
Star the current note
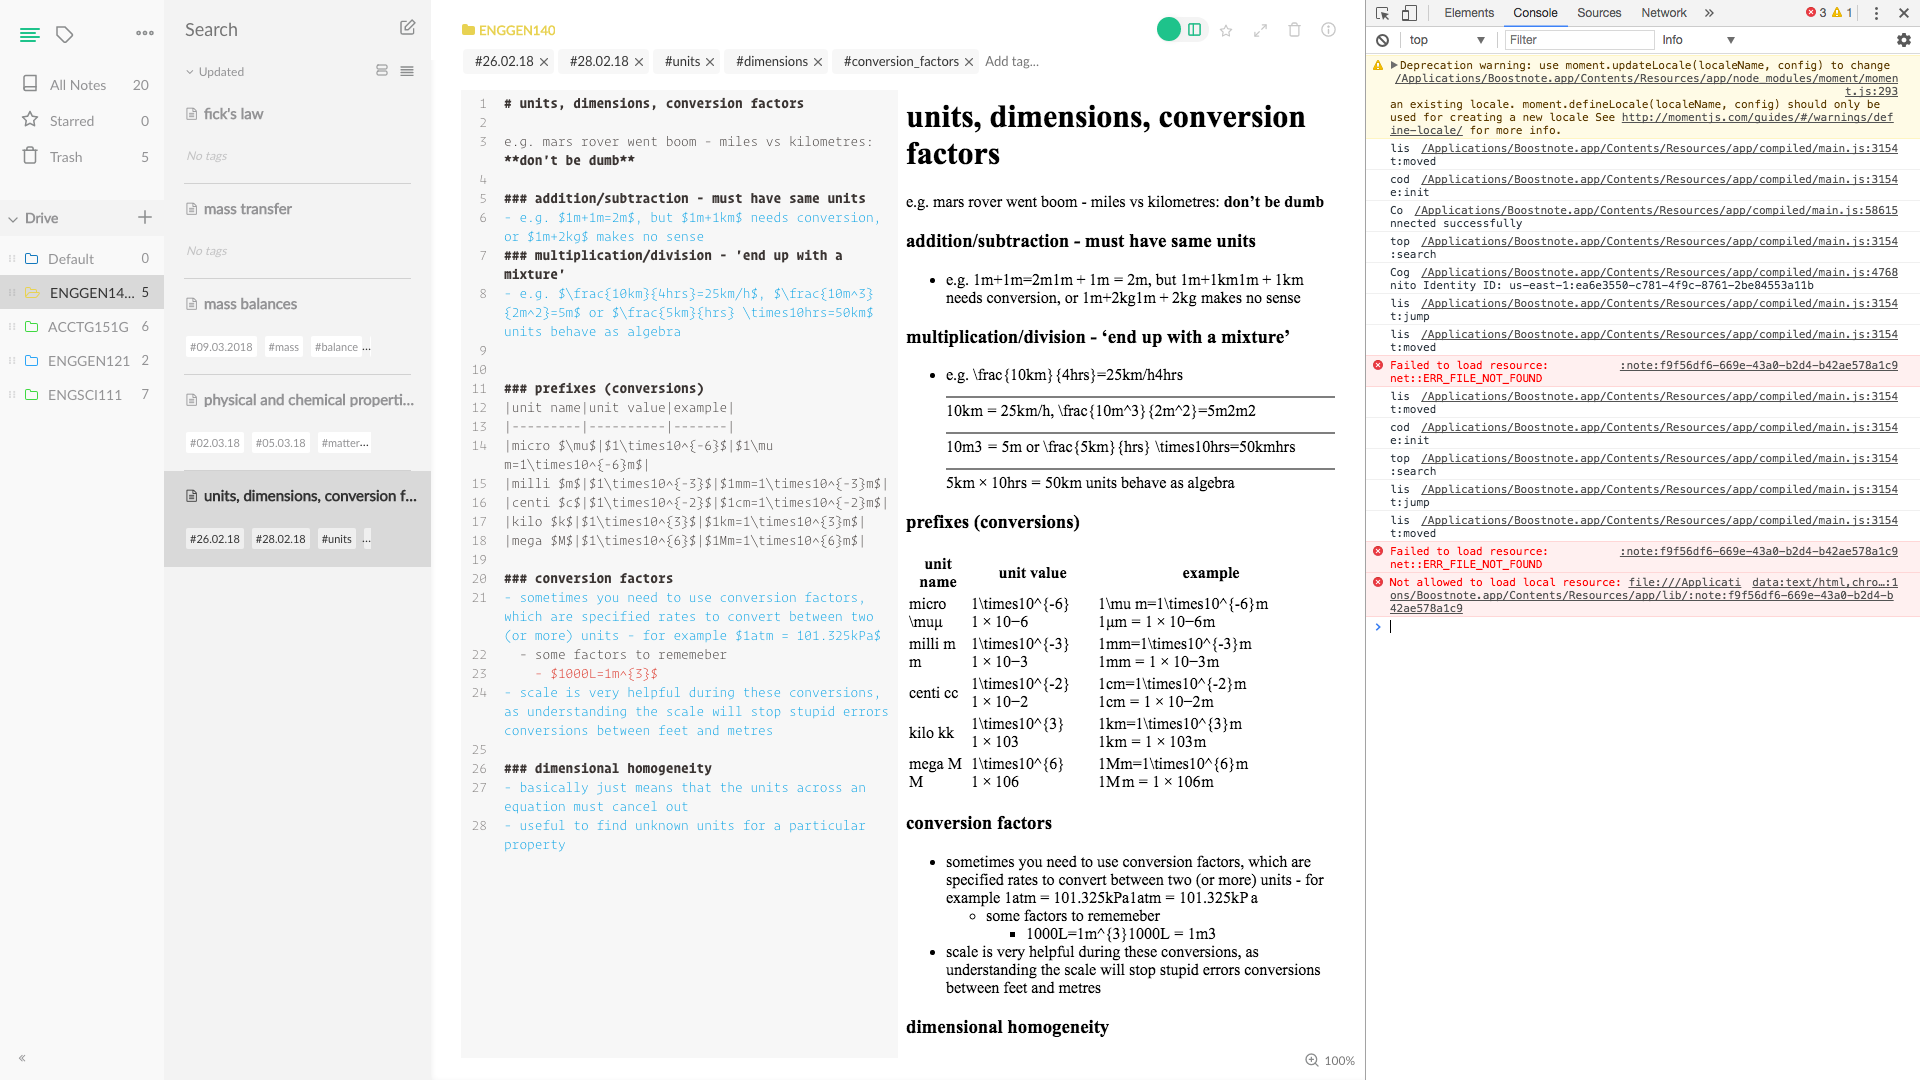[1226, 30]
